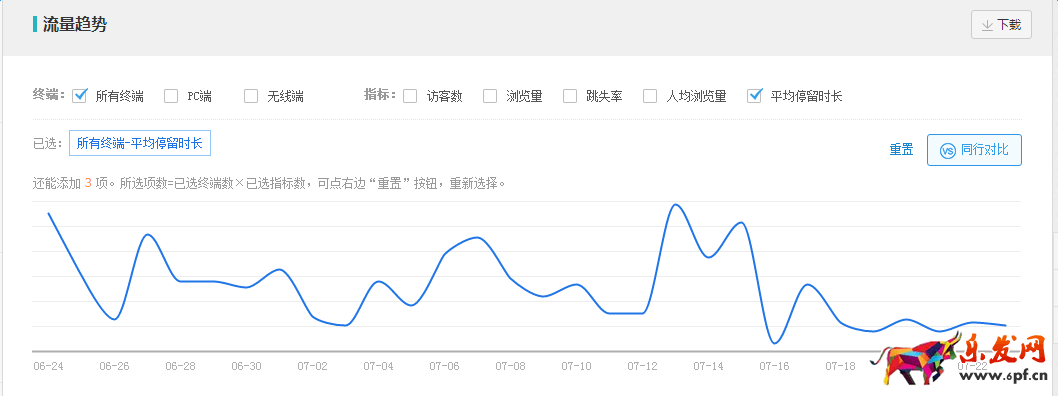
Task: Check the 无线端 checkbox
Action: [251, 96]
